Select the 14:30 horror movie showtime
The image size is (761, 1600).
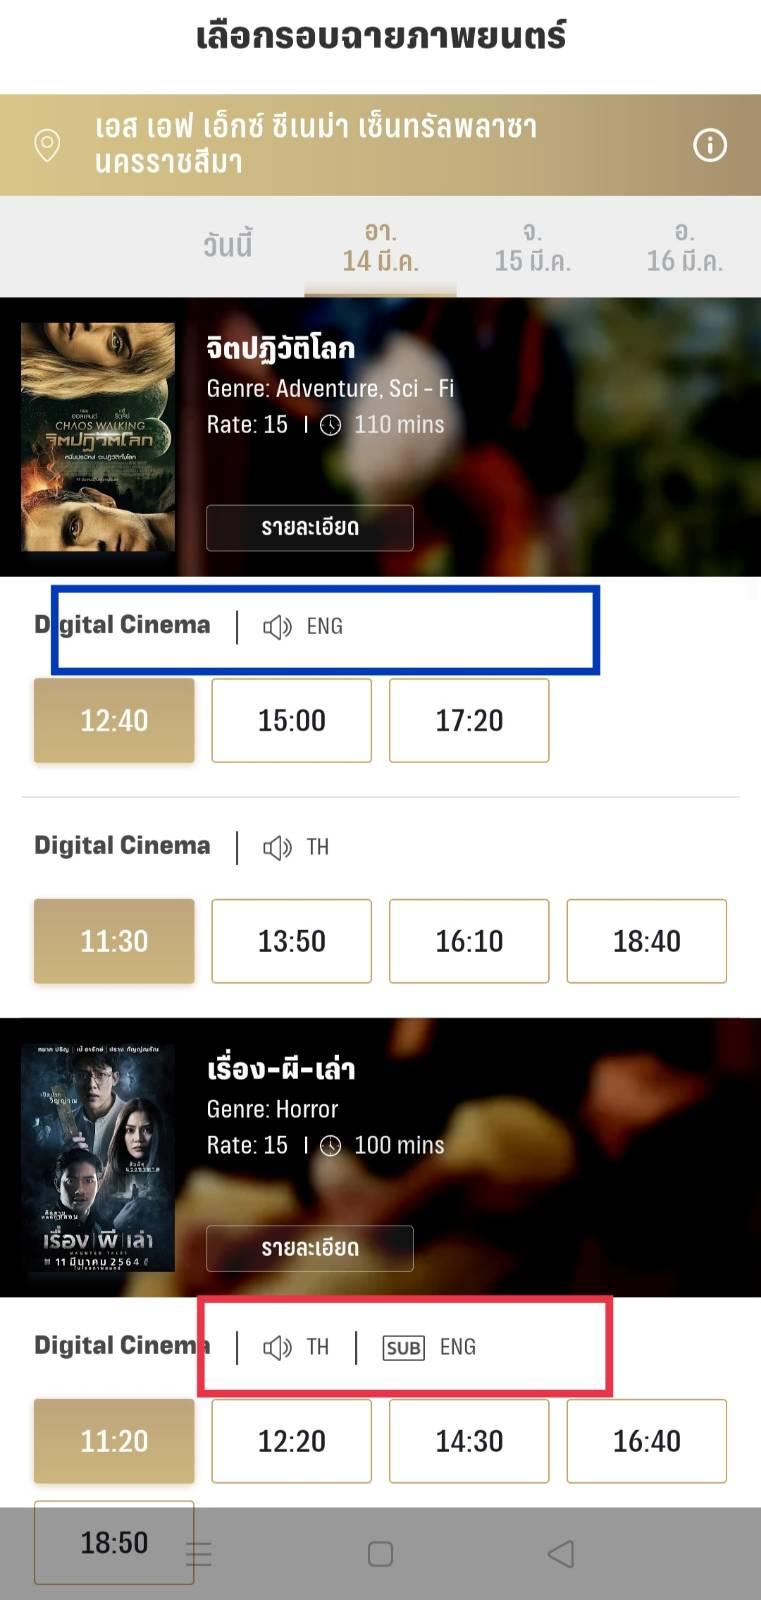(469, 1441)
